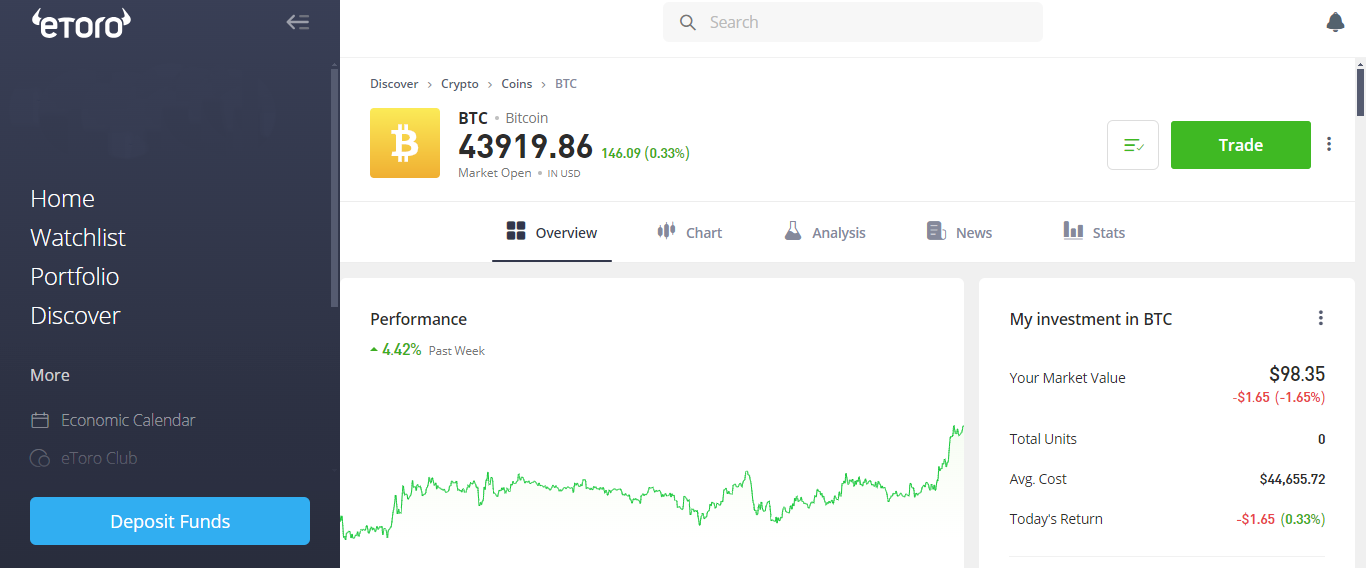Open notifications bell
This screenshot has height=568, width=1366.
1335,22
